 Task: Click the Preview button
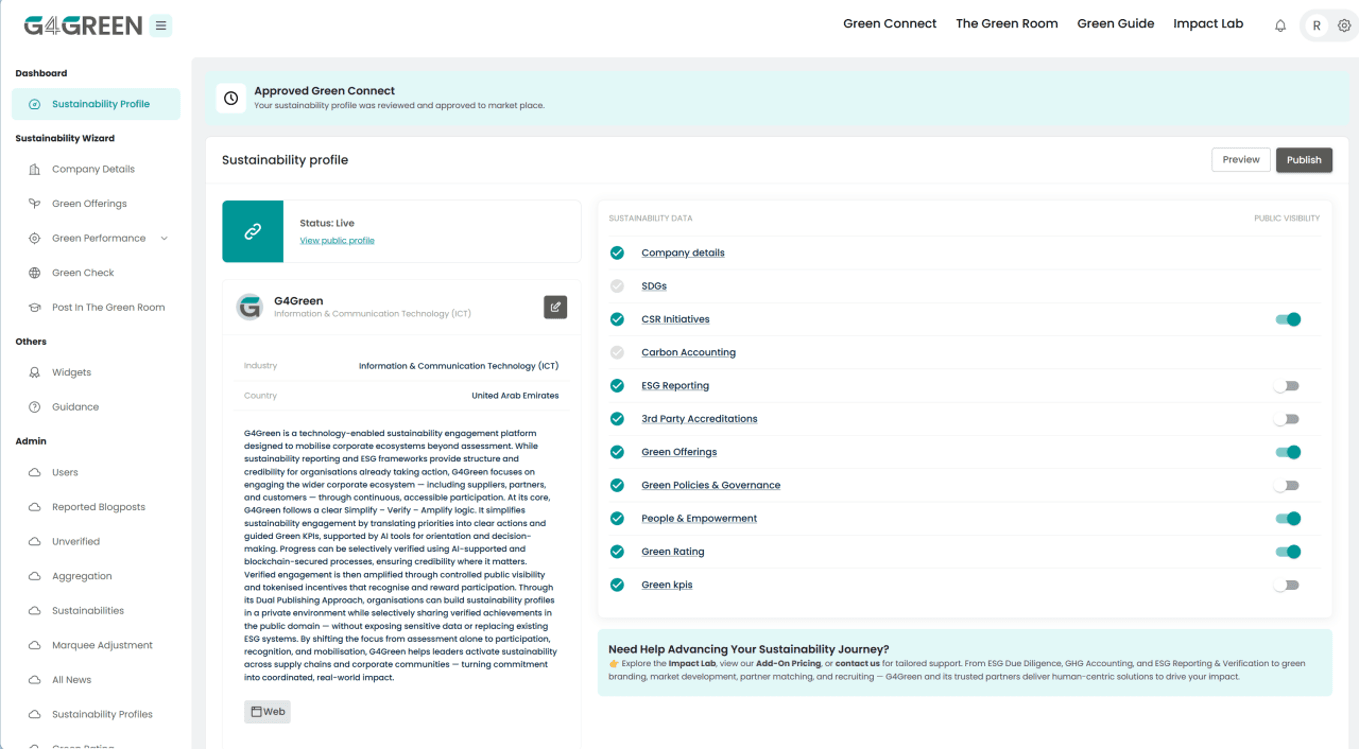tap(1241, 160)
